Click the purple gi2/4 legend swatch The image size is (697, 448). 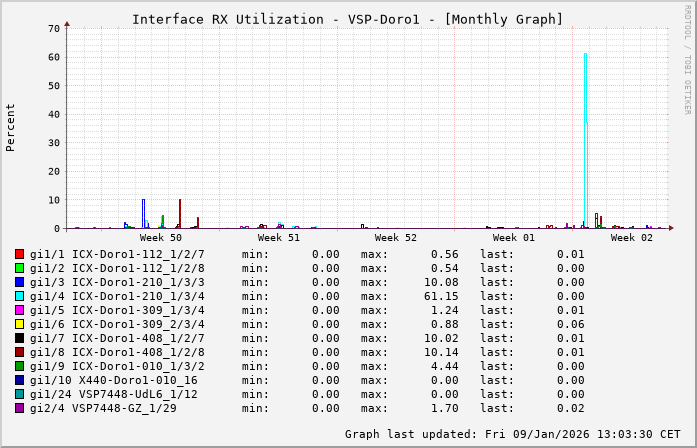[20, 408]
